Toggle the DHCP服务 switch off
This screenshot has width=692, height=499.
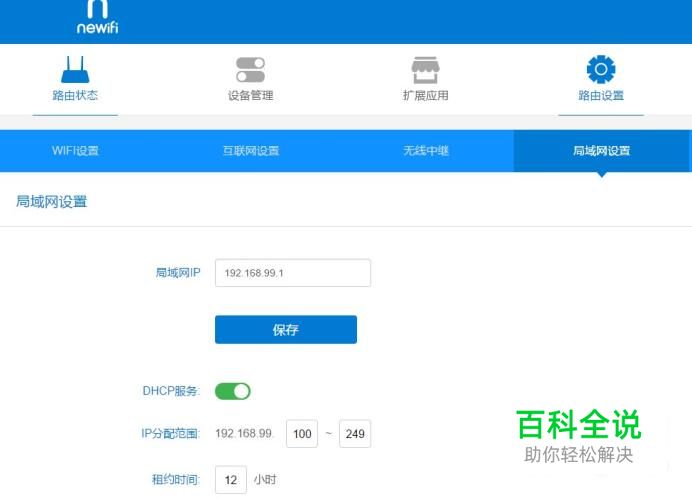coord(233,391)
